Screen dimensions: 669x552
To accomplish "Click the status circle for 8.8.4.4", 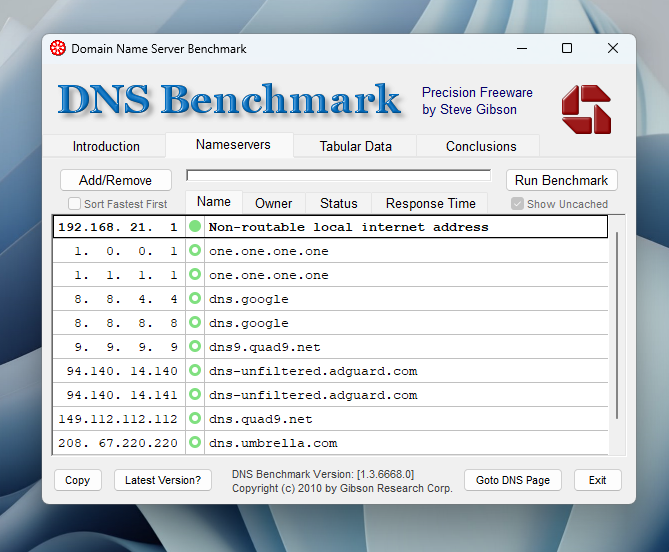I will 195,298.
